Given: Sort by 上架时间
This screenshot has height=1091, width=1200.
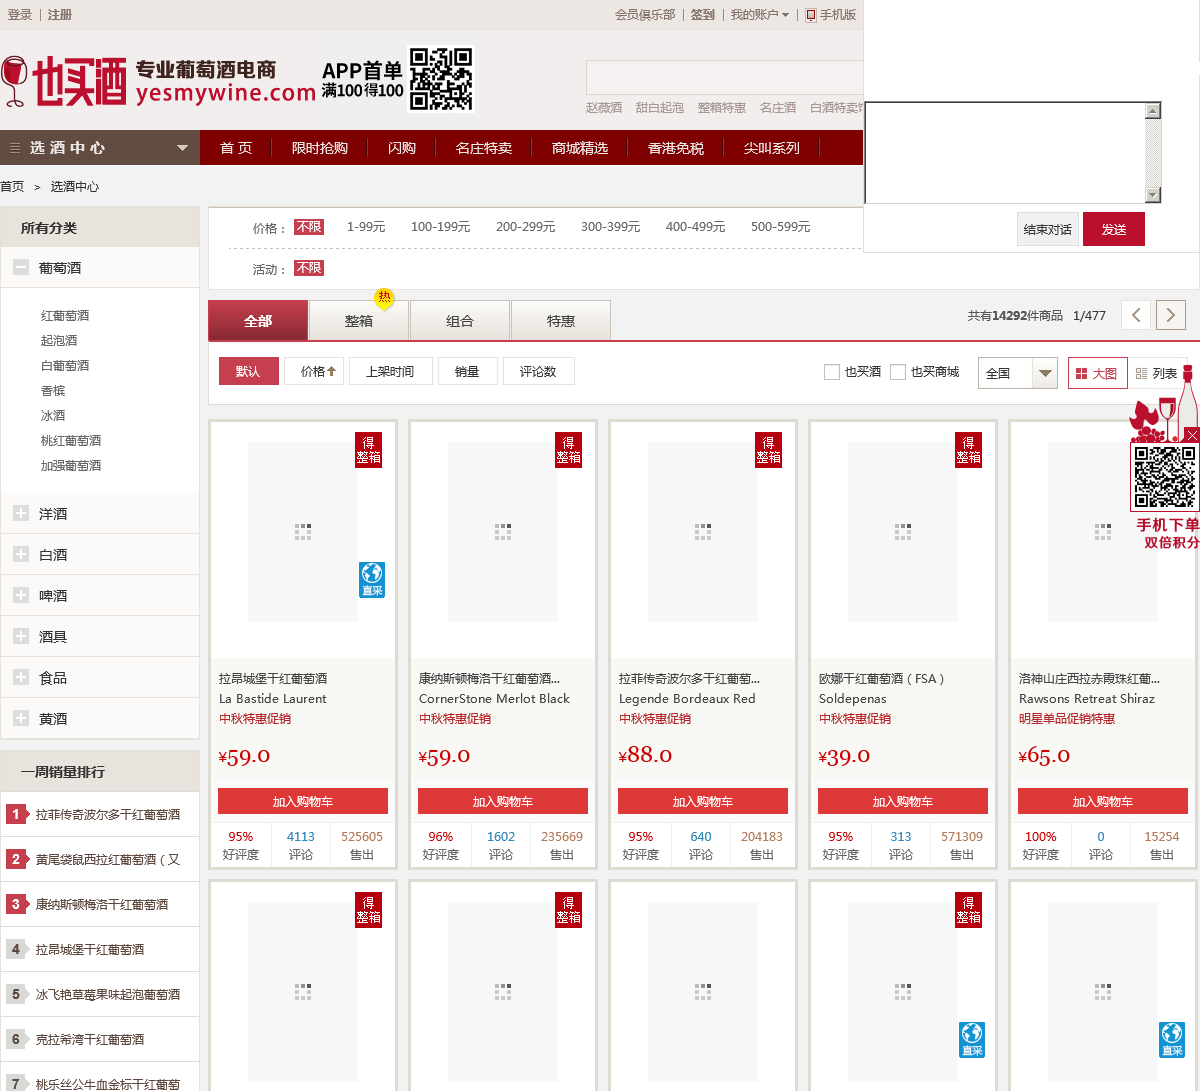Looking at the screenshot, I should [390, 371].
